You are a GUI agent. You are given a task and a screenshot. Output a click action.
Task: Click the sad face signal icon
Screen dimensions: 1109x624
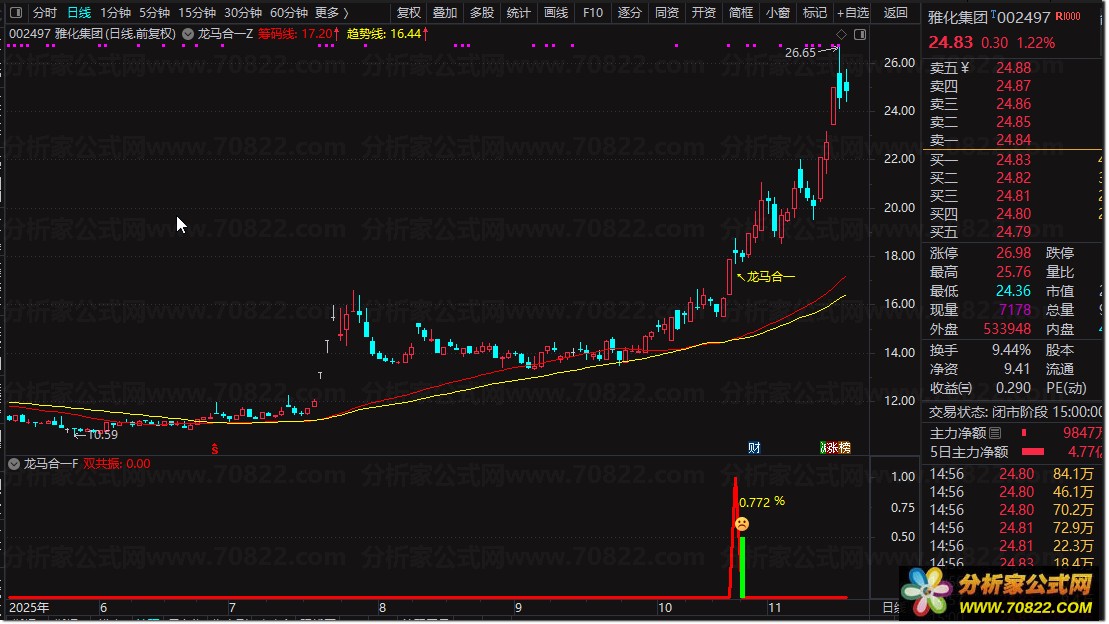tap(742, 524)
